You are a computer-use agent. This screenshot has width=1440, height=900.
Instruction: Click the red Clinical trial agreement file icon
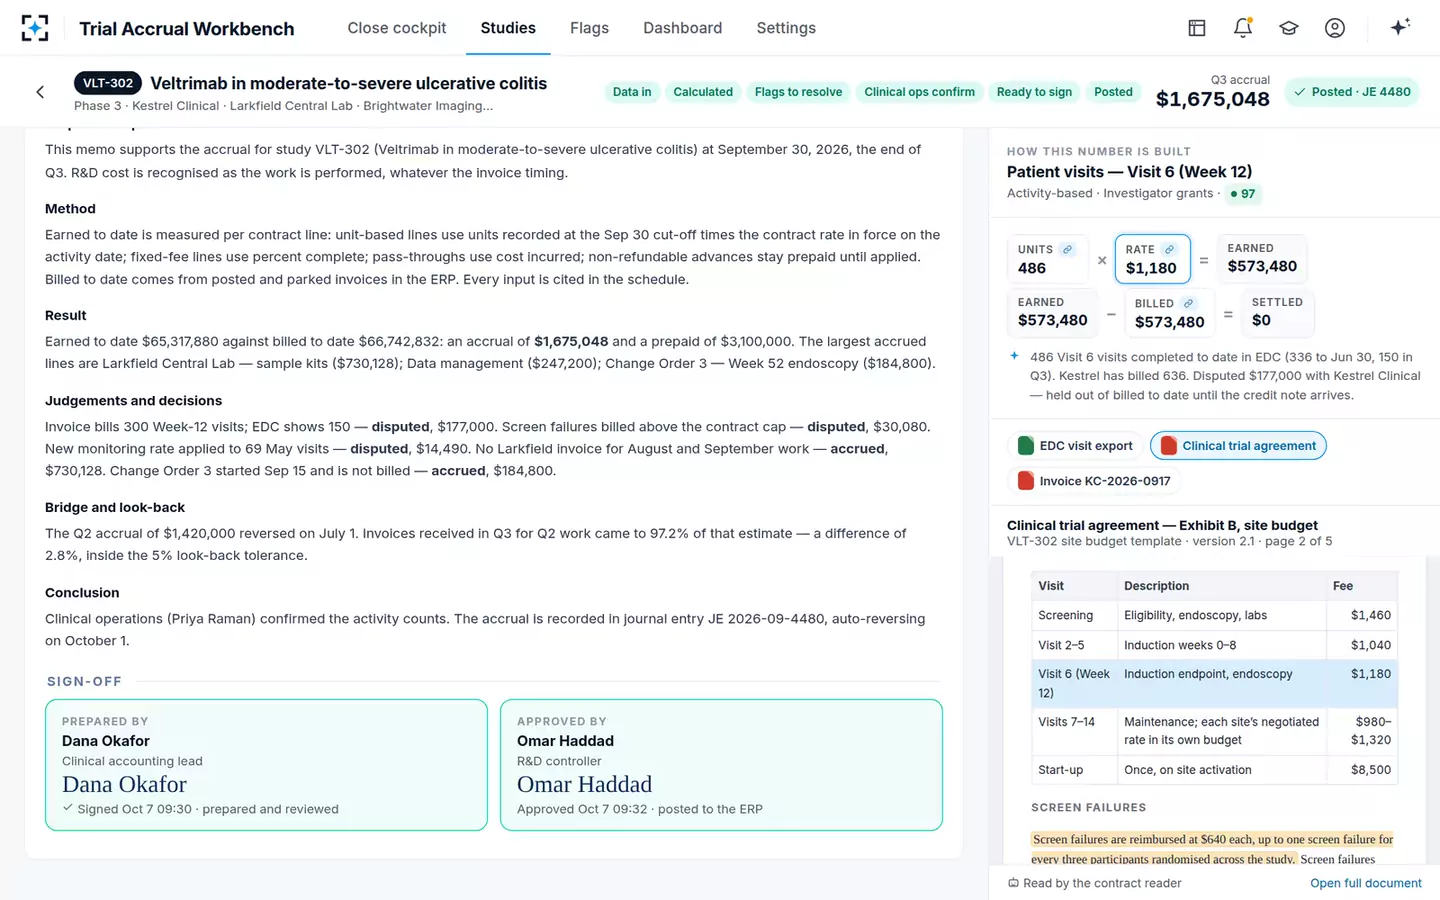point(1168,446)
